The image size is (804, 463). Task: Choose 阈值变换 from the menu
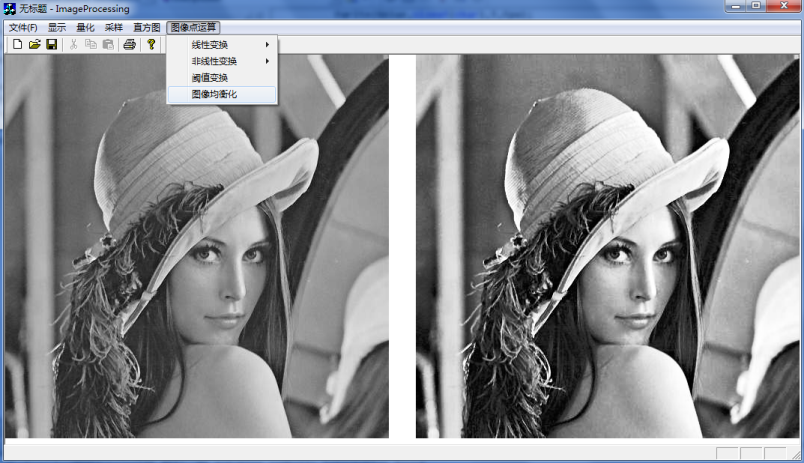point(222,78)
